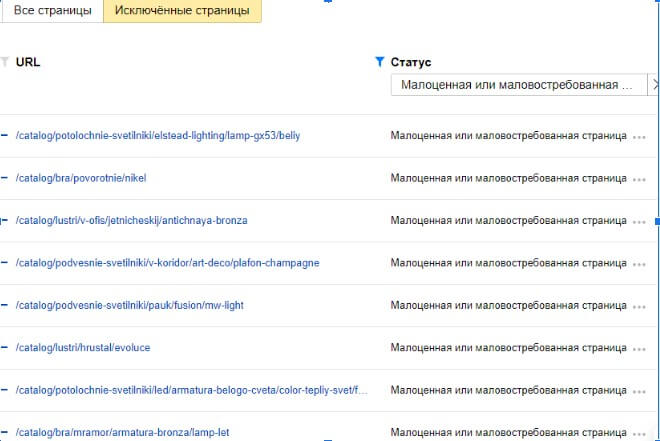This screenshot has height=441, width=660.
Task: Click the dash icon before the hrustal/evoluce row
Action: pos(4,348)
